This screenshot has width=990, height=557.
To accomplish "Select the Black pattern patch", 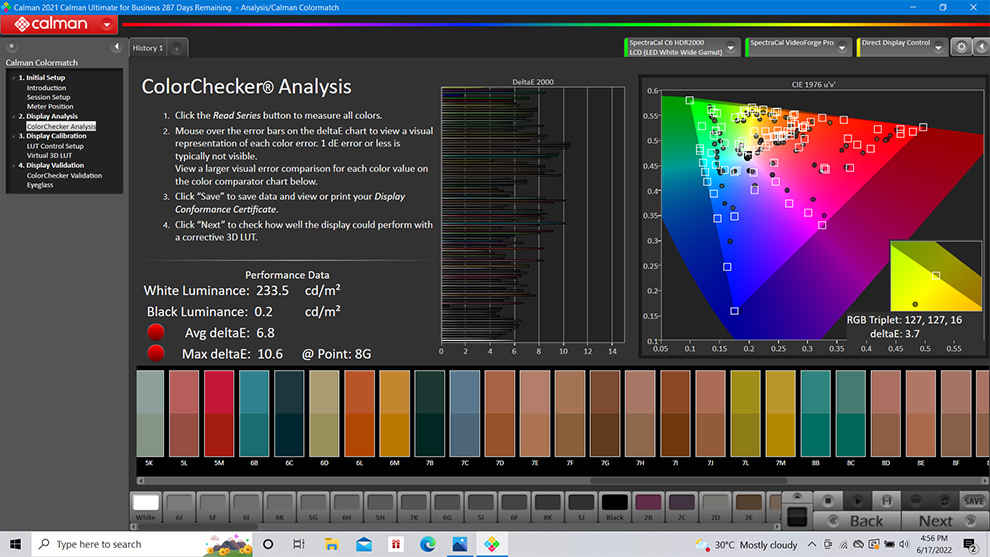I will 614,507.
